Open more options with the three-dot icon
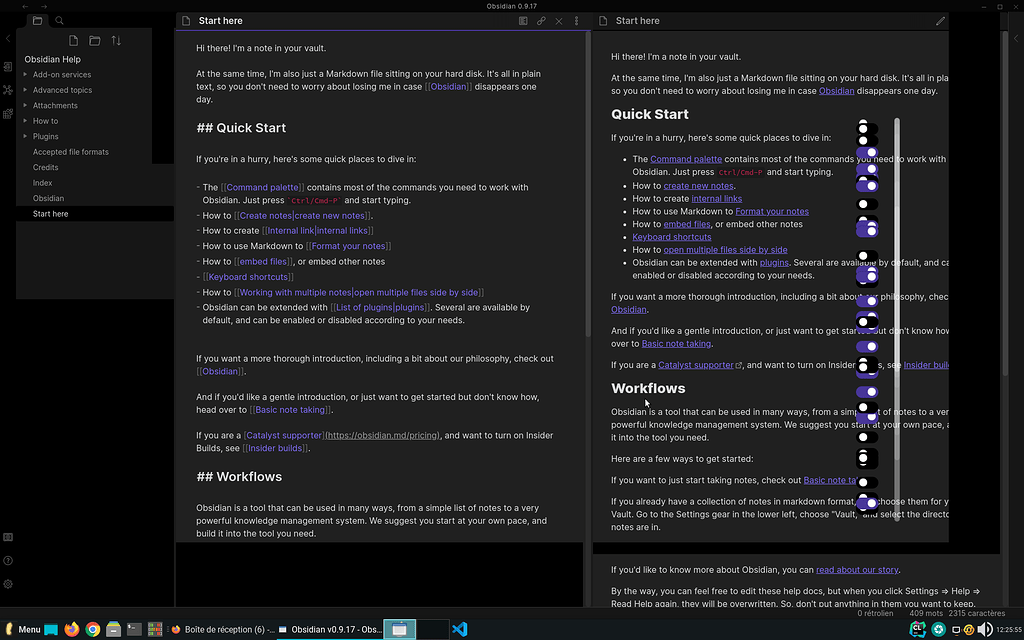 pyautogui.click(x=575, y=20)
